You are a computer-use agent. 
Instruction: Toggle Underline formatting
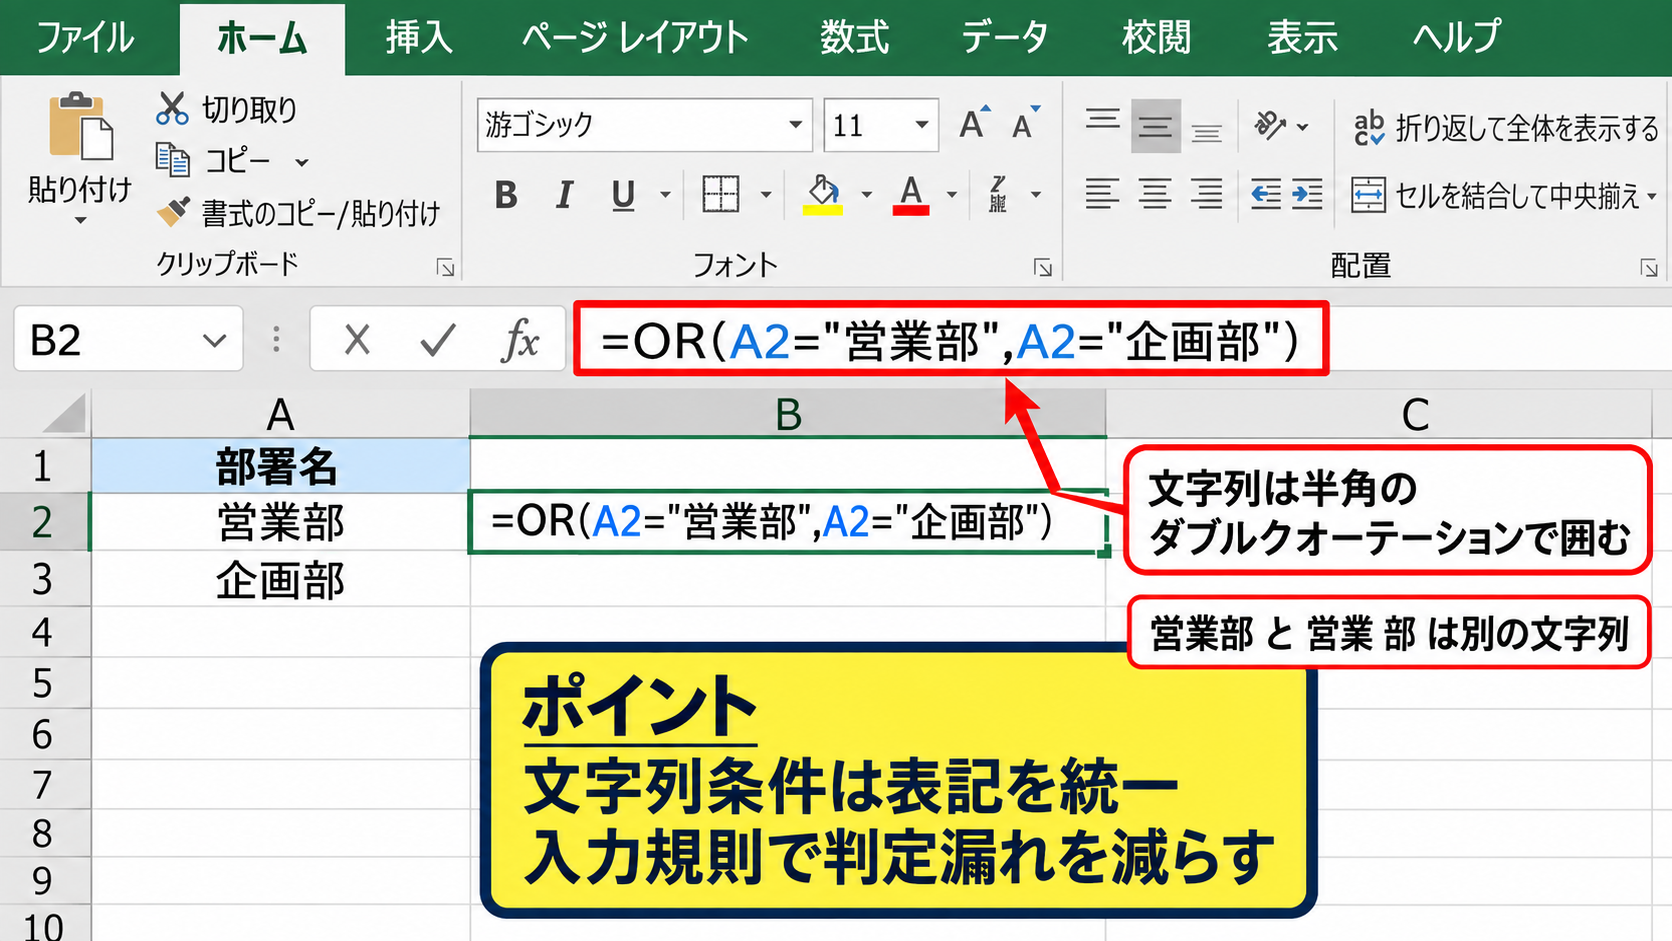623,195
